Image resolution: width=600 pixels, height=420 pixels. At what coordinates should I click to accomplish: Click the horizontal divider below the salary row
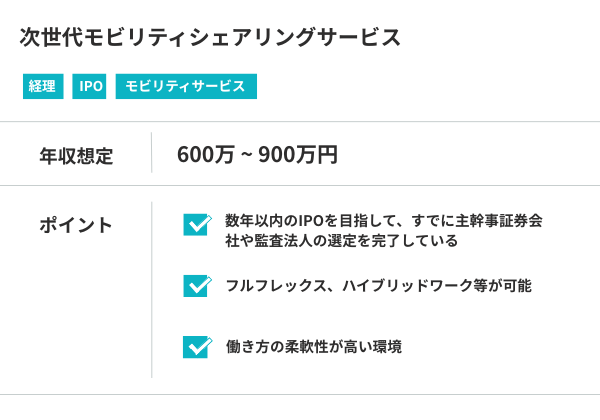(300, 185)
